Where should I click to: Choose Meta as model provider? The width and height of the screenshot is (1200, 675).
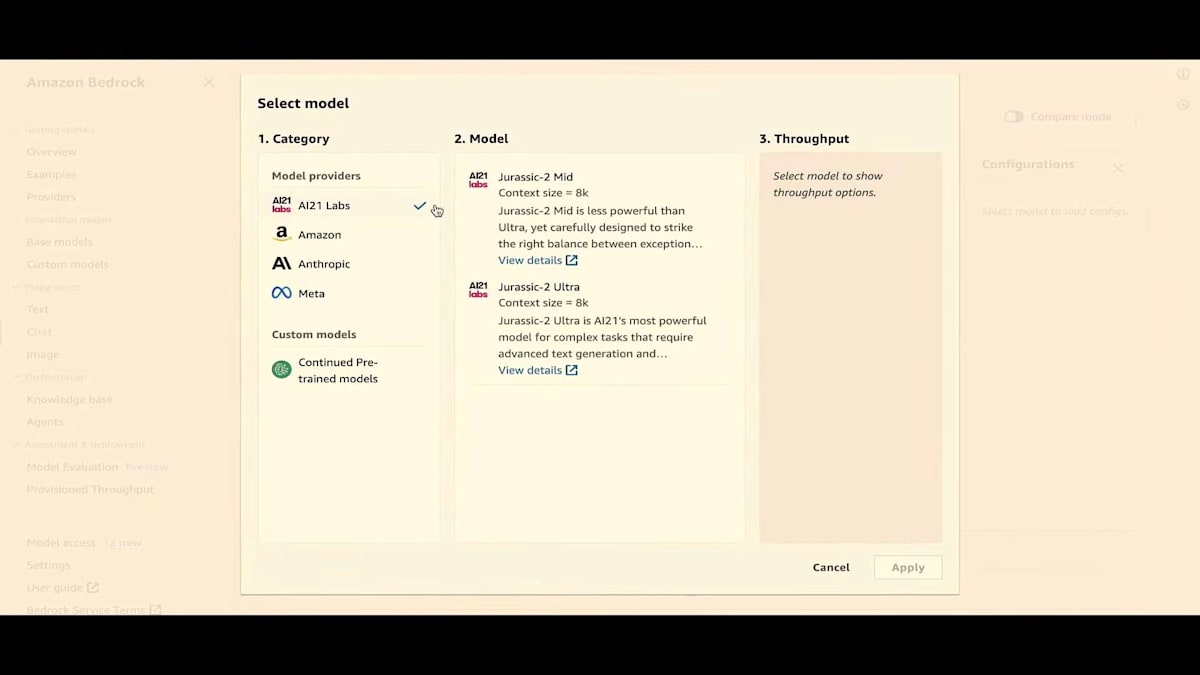pos(349,293)
